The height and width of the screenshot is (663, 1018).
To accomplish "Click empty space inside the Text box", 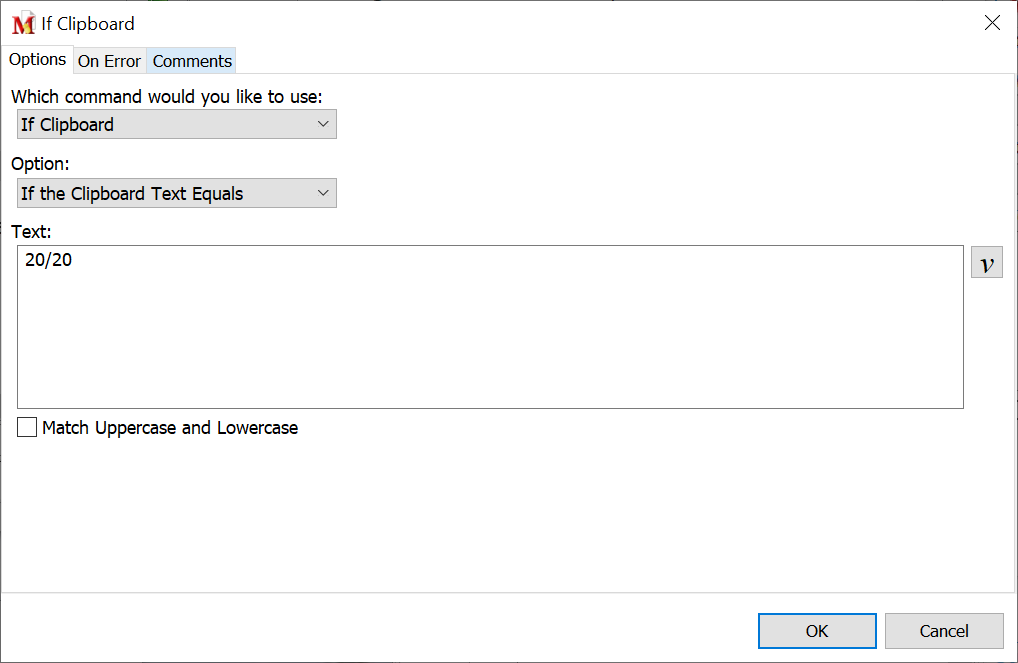I will coord(490,340).
